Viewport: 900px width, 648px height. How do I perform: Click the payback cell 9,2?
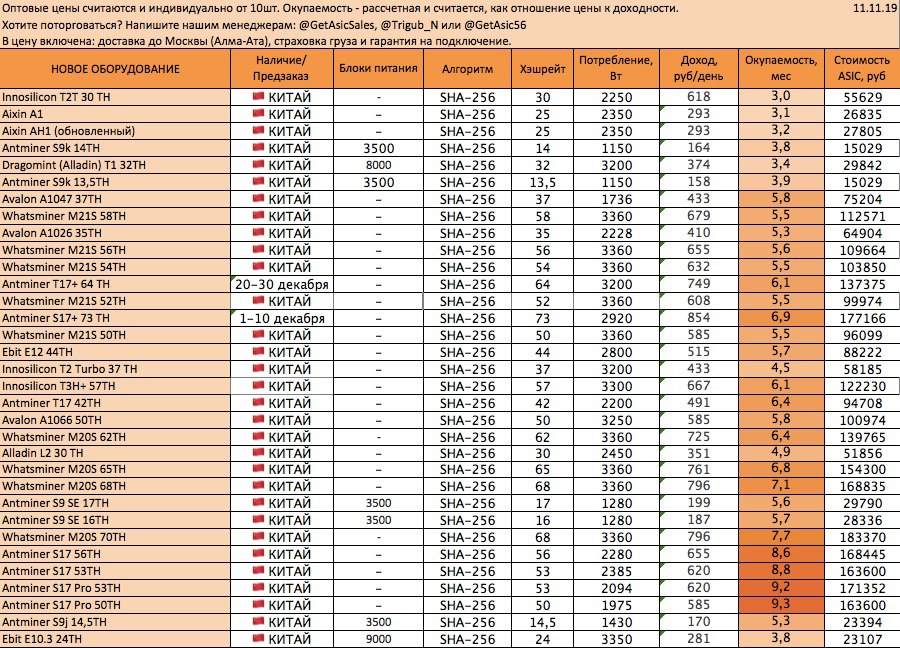tap(781, 588)
